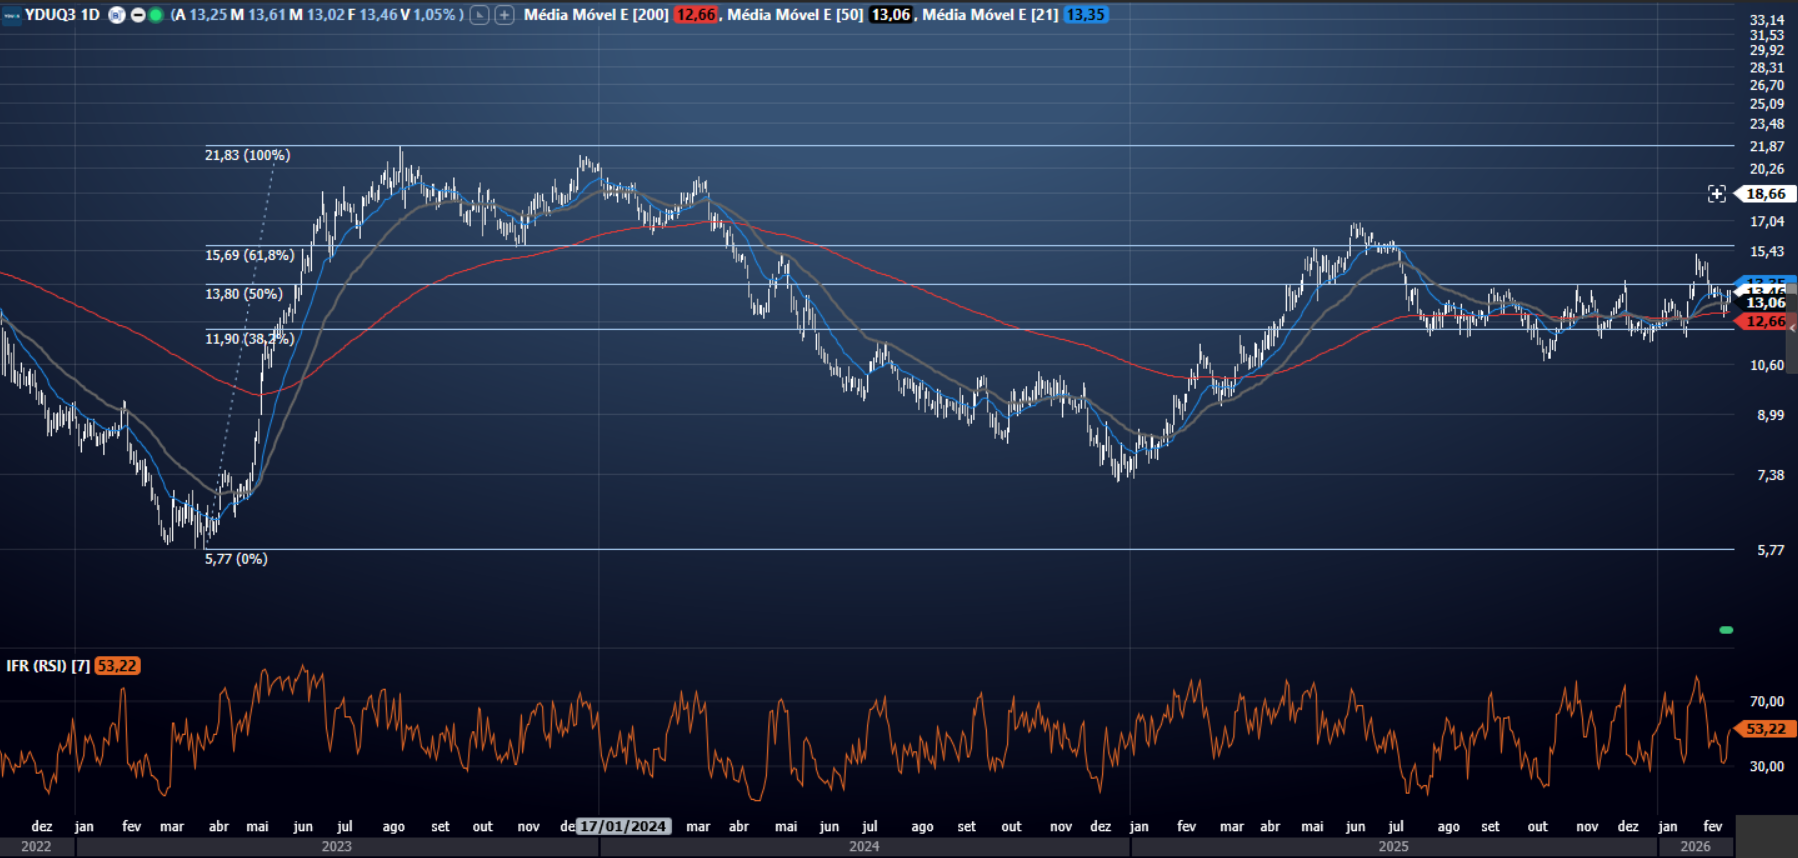The image size is (1798, 858).
Task: Expand side panel with the left chevron
Action: (1792, 328)
